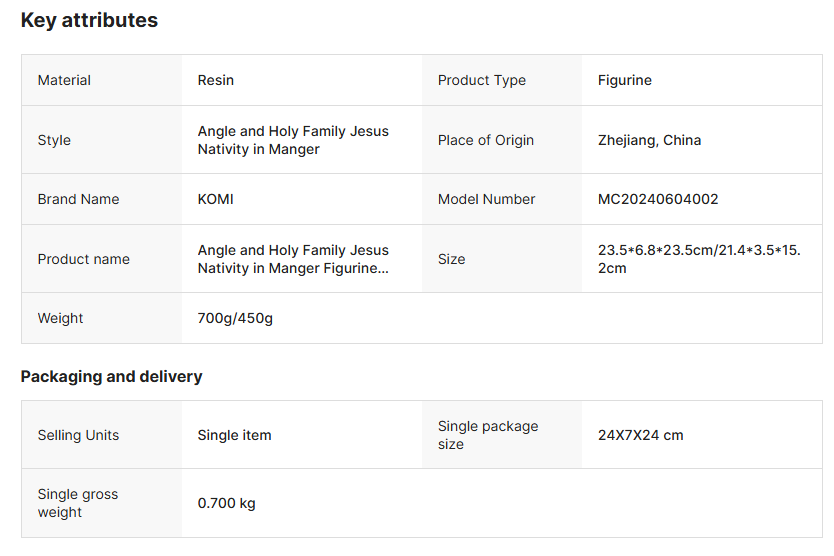Select the Zhejiang, China value
834x556 pixels.
point(649,140)
